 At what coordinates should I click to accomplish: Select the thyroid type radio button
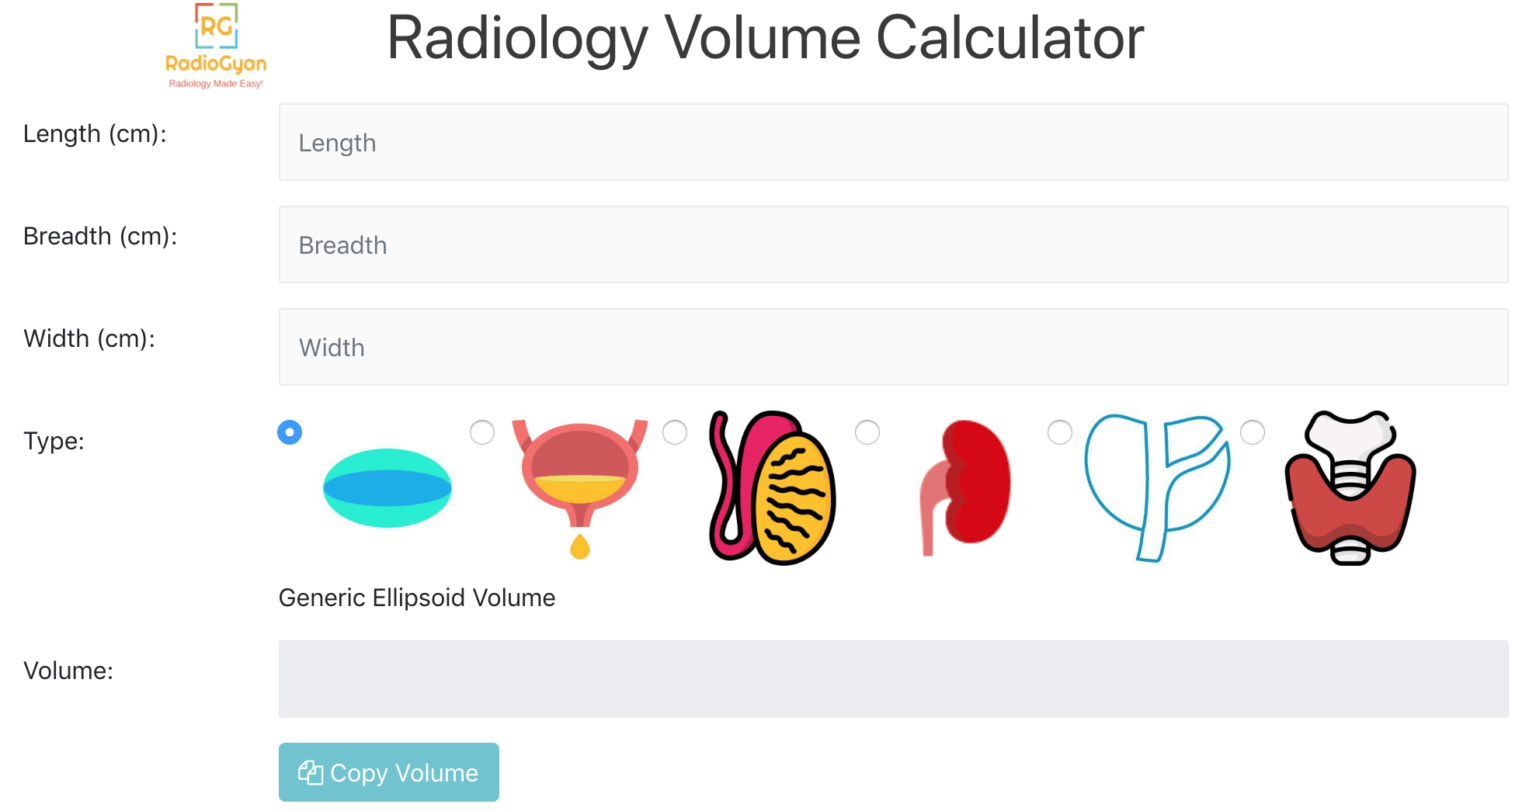pos(1253,432)
